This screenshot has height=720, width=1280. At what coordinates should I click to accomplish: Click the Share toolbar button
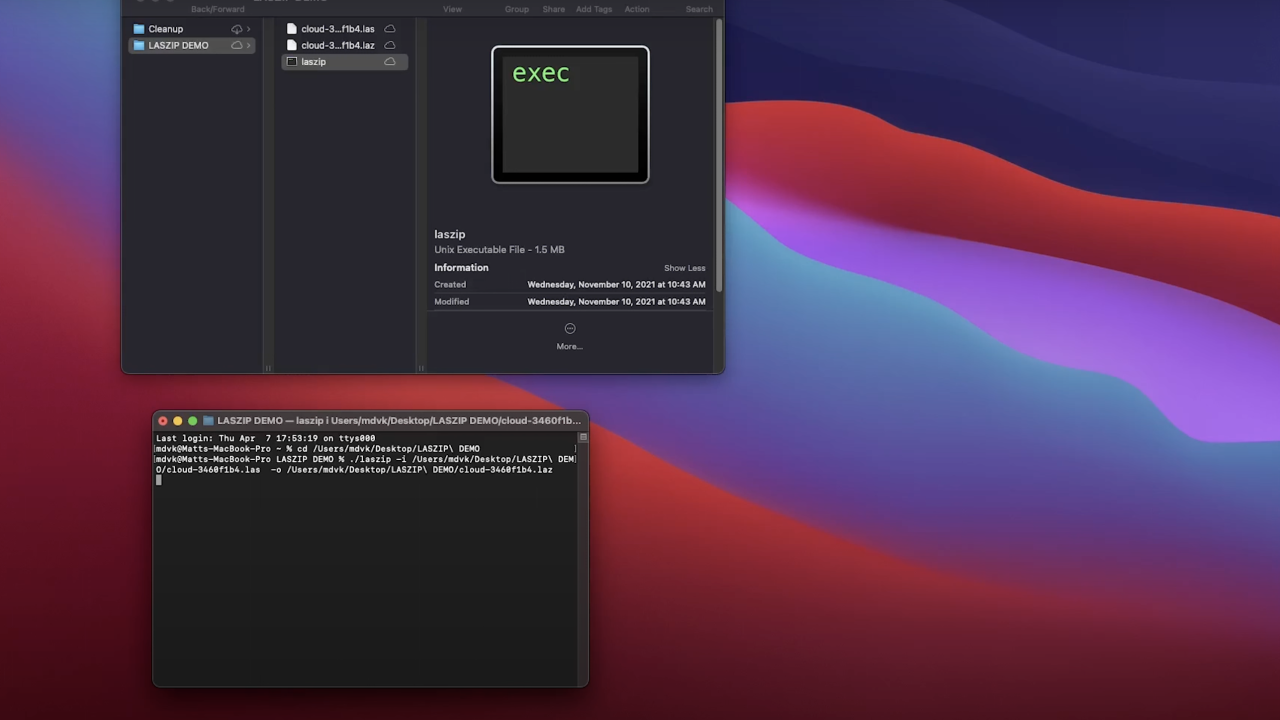pyautogui.click(x=553, y=9)
